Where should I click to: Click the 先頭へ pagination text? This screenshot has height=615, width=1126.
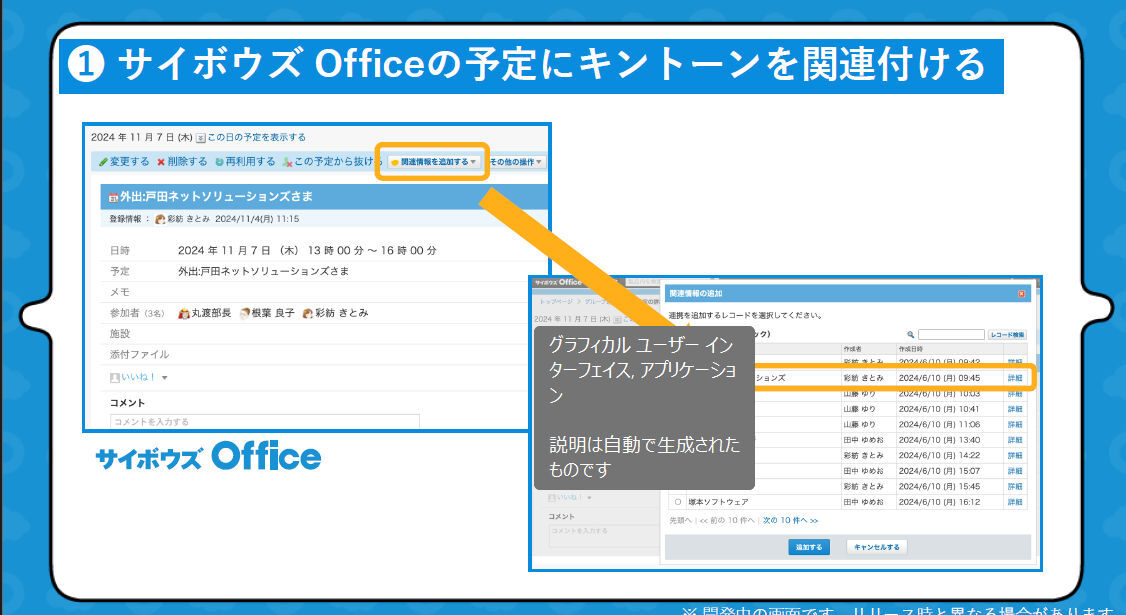tap(680, 520)
